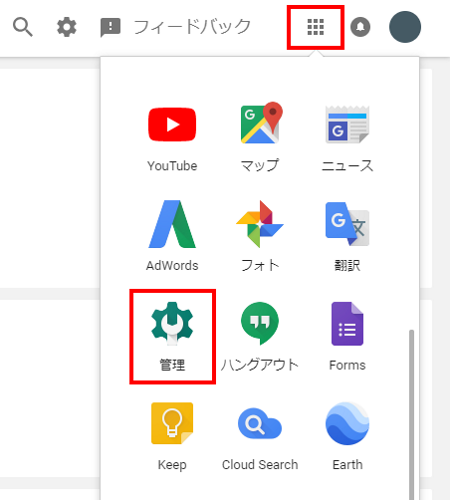Click the AdWords text label
The height and width of the screenshot is (500, 450).
pyautogui.click(x=172, y=265)
